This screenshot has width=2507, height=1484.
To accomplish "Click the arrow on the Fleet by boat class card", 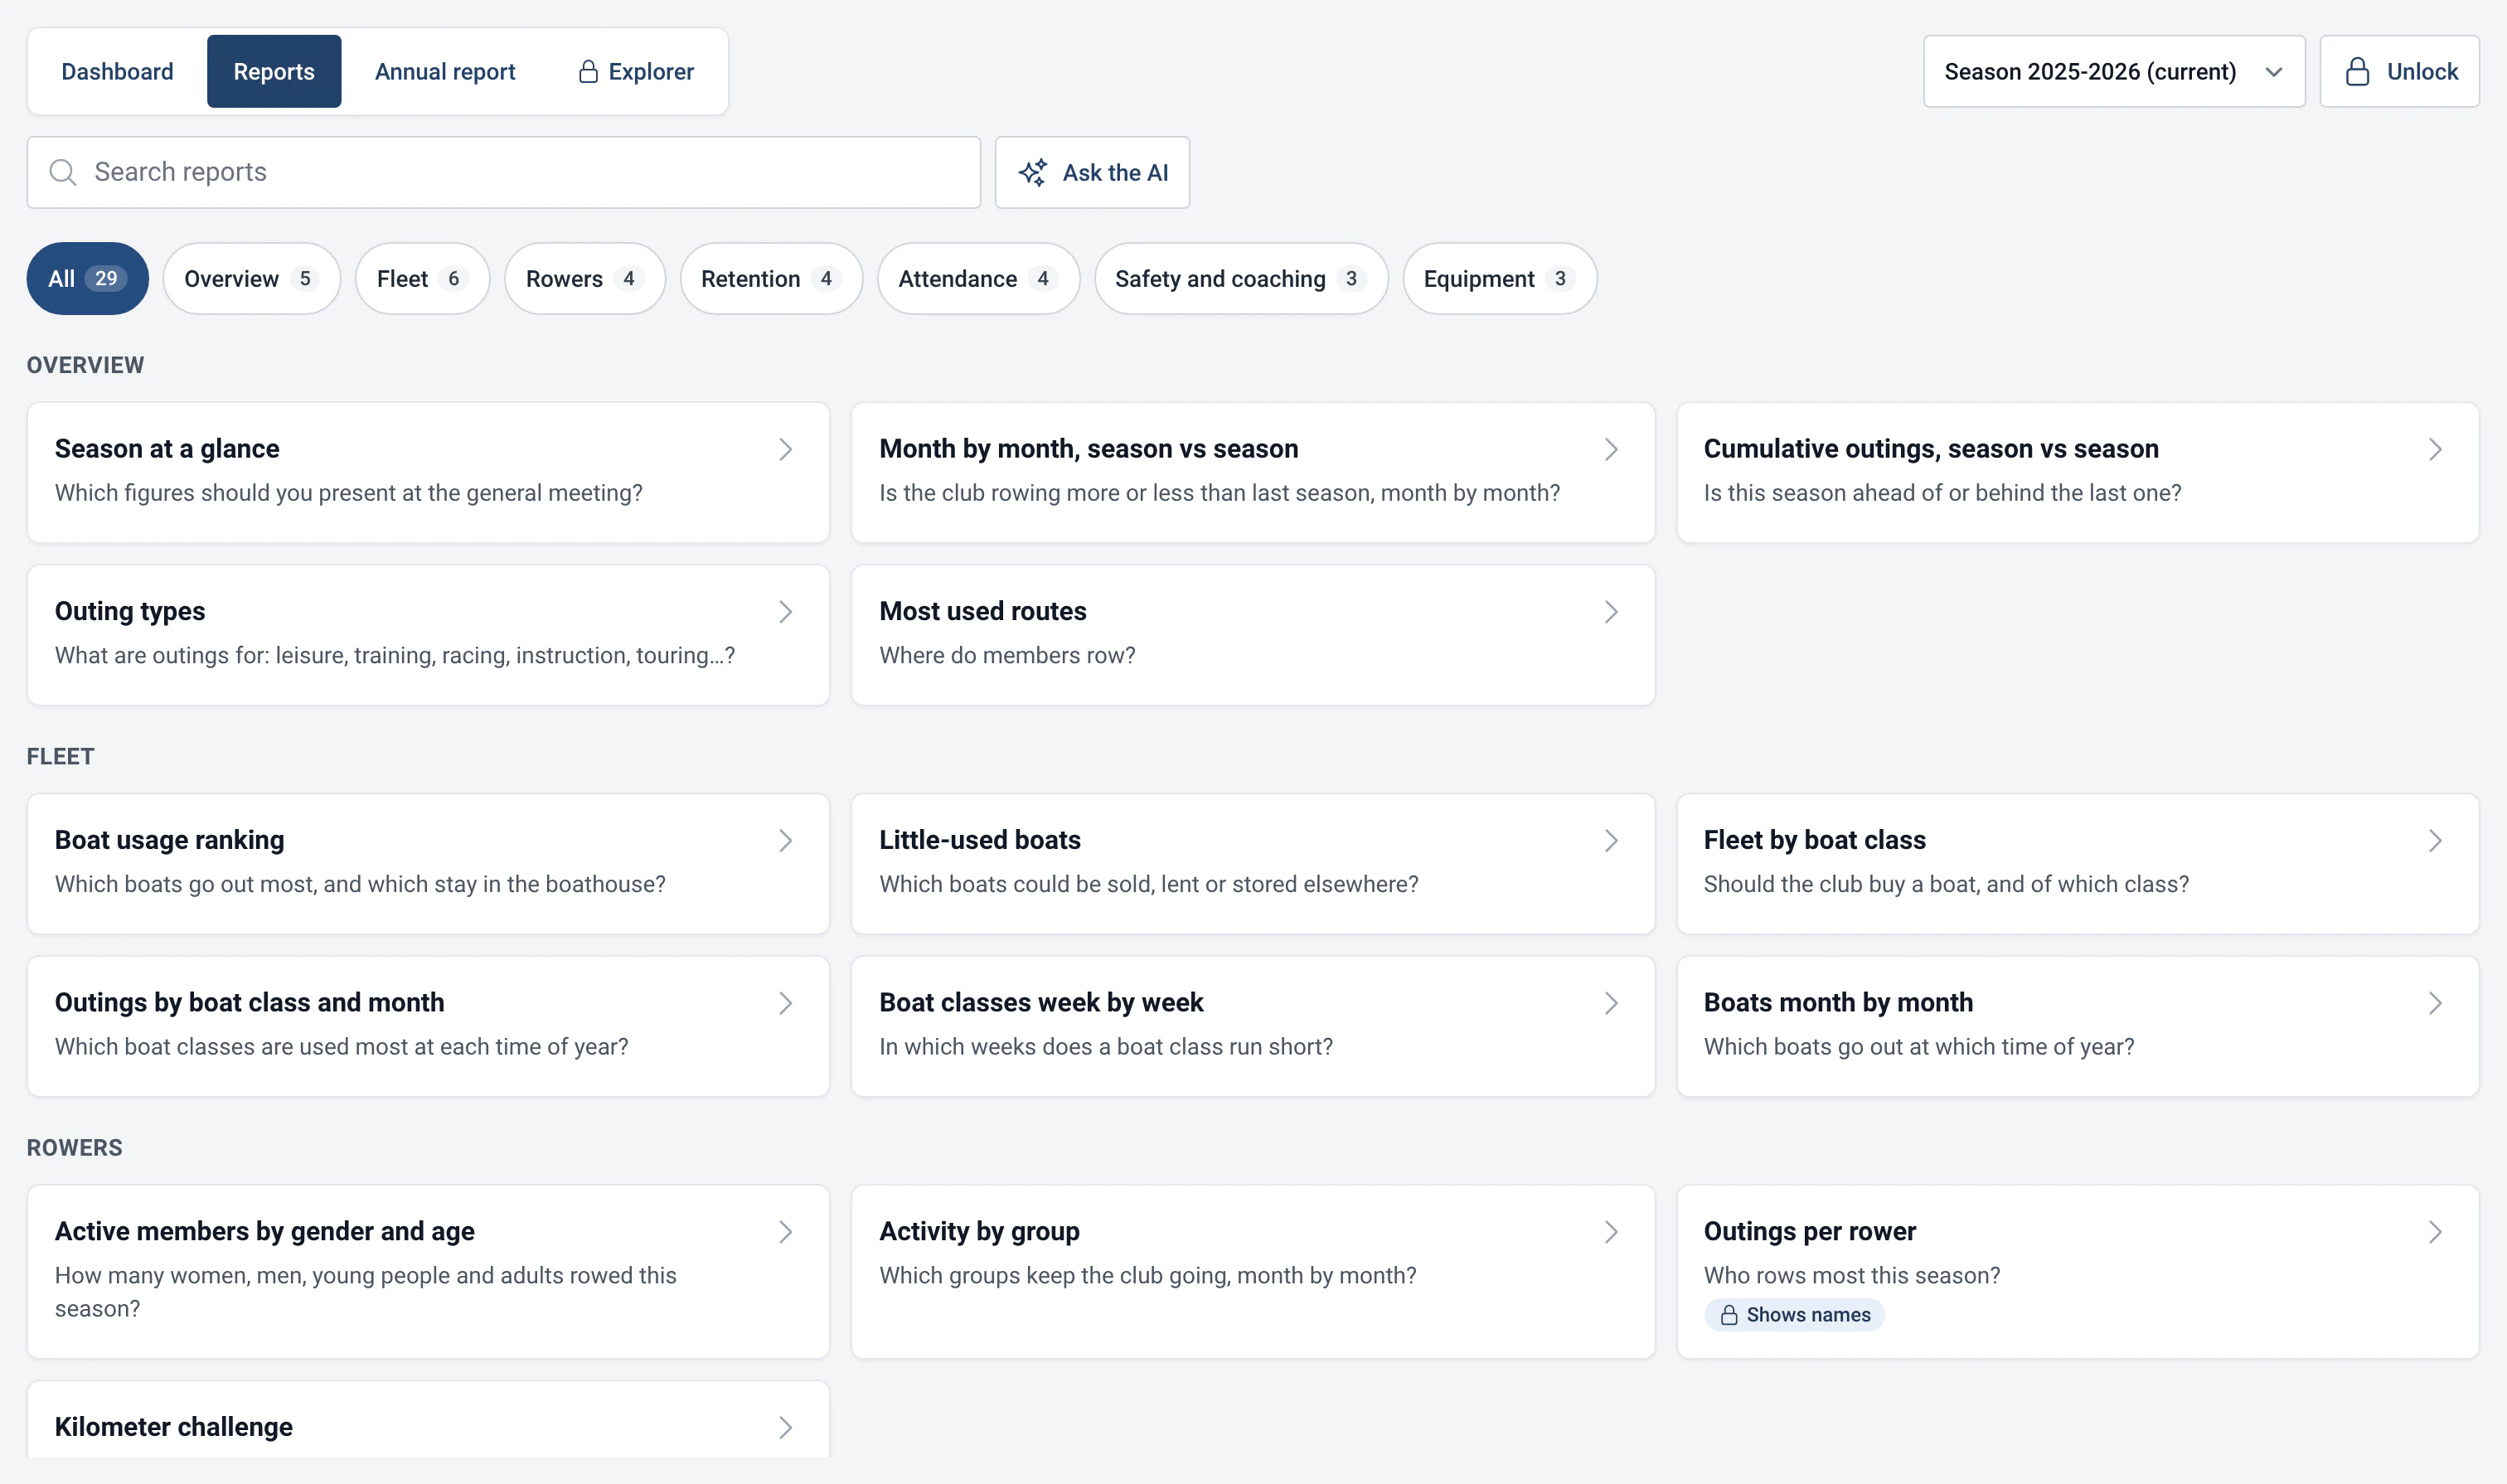I will pyautogui.click(x=2435, y=840).
